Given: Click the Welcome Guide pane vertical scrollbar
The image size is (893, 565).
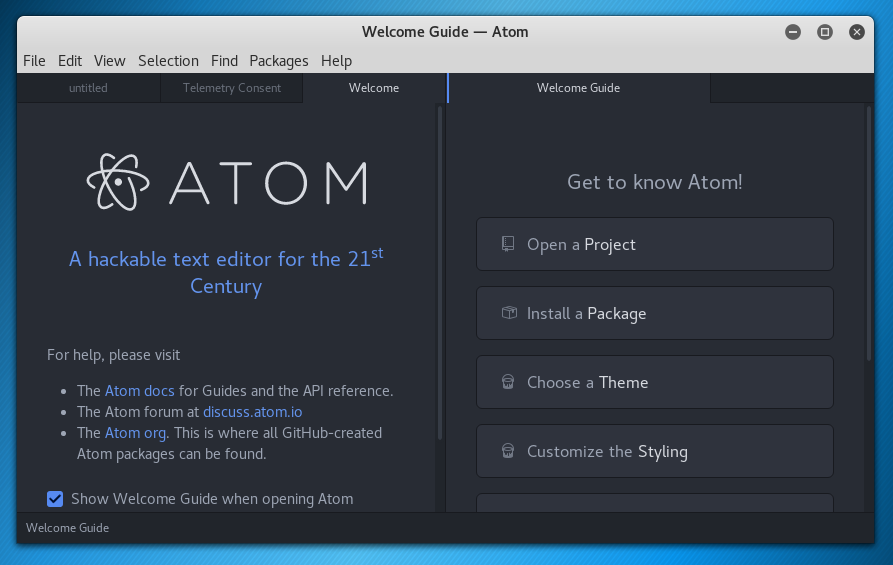Looking at the screenshot, I should point(869,234).
